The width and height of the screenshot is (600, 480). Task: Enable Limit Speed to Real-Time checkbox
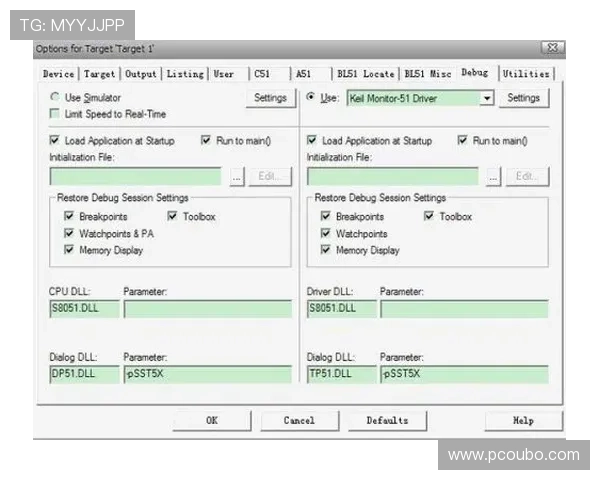coord(55,114)
